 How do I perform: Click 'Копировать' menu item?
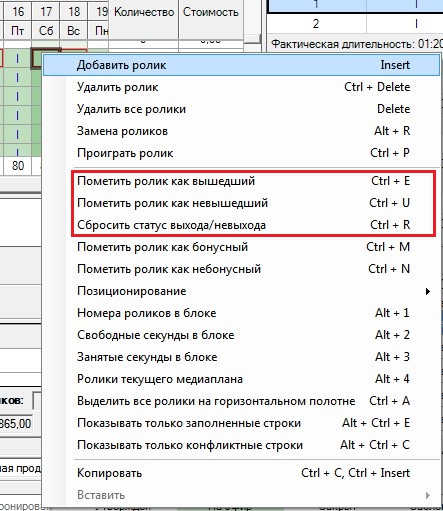tap(241, 473)
